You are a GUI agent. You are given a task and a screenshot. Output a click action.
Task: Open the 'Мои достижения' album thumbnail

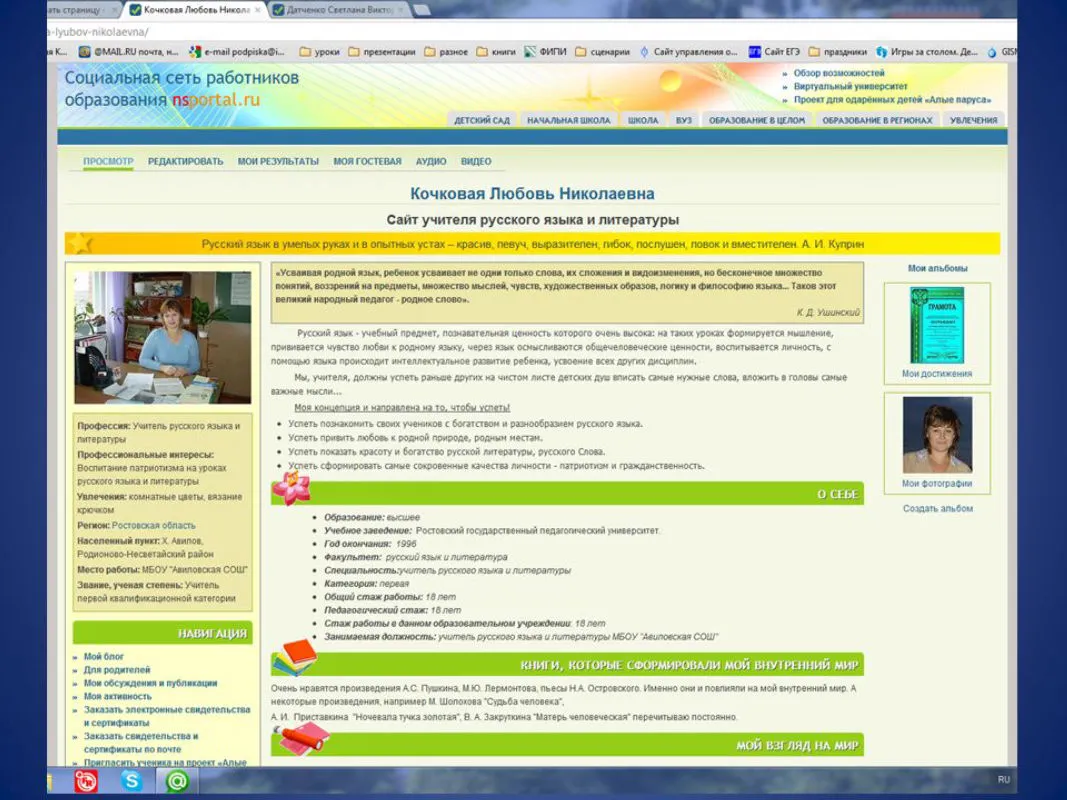(x=937, y=326)
